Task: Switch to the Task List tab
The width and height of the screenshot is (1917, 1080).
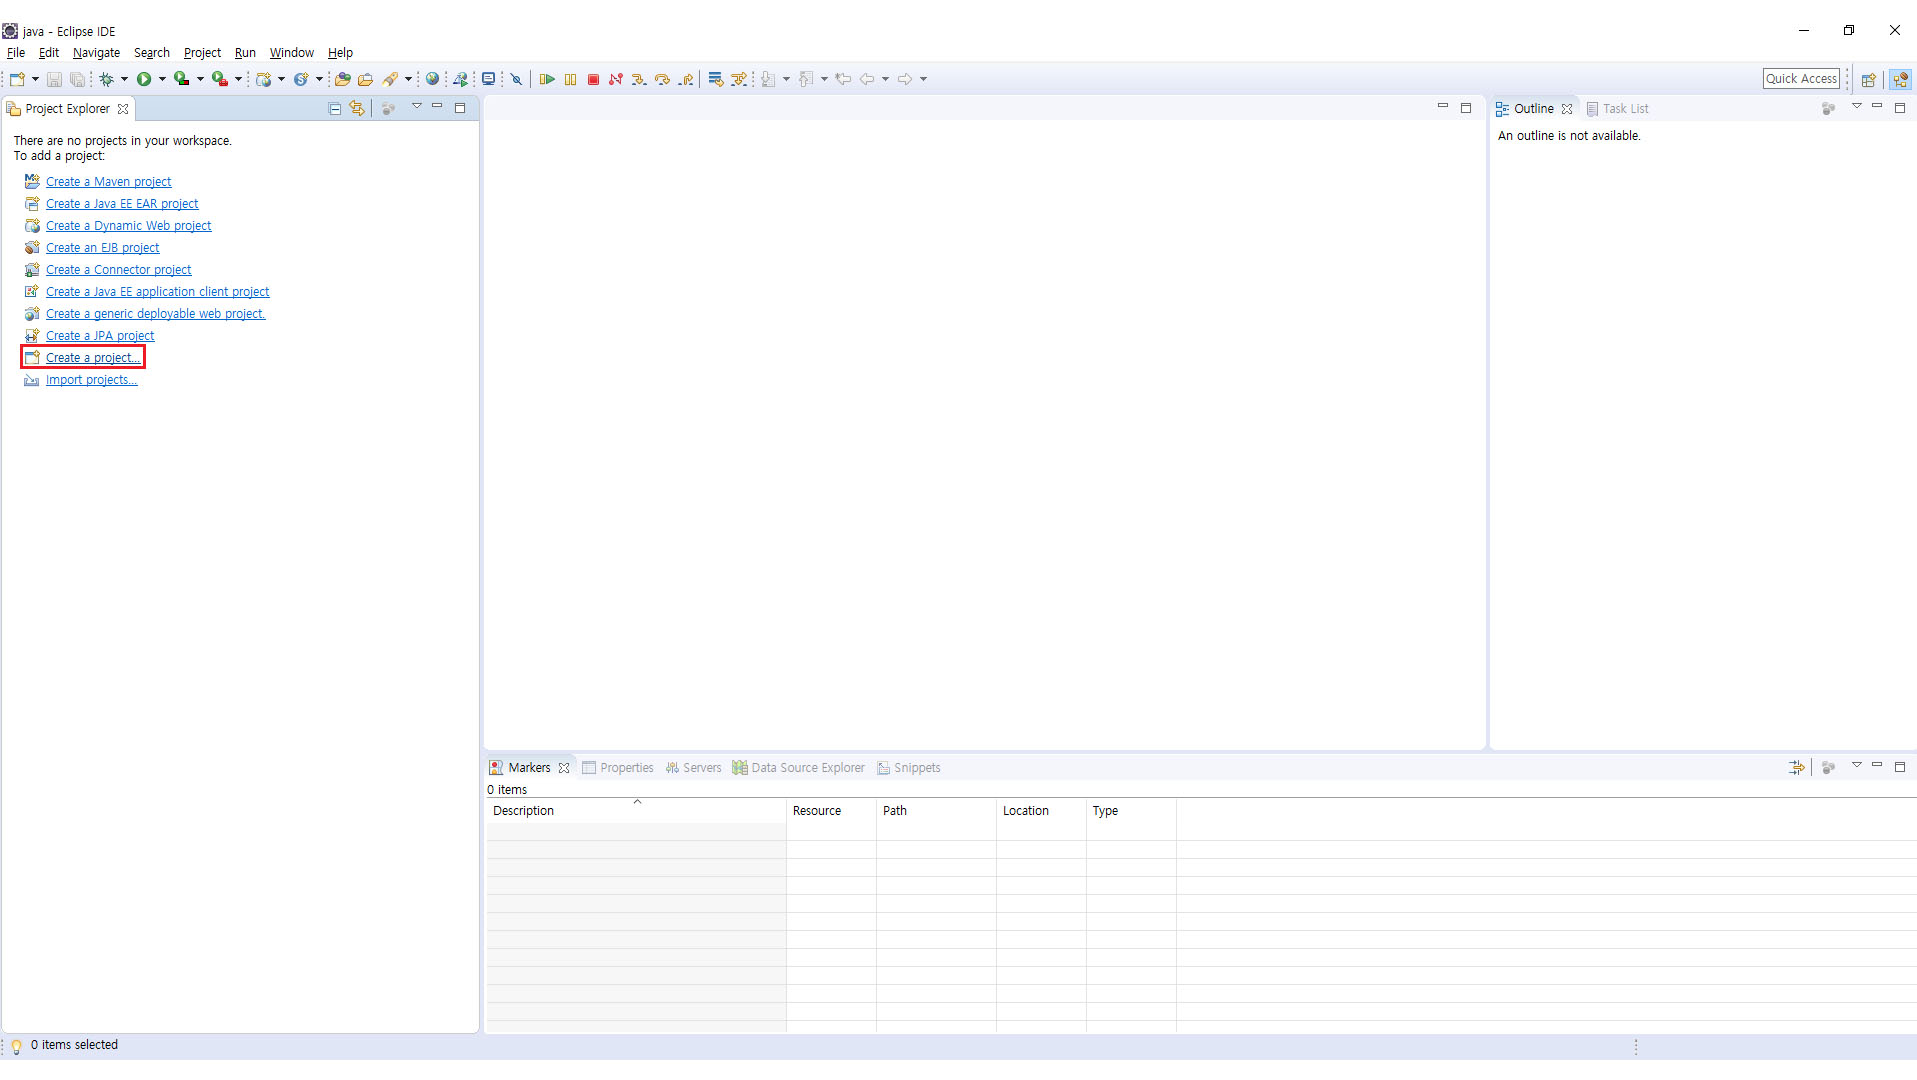Action: (x=1617, y=109)
